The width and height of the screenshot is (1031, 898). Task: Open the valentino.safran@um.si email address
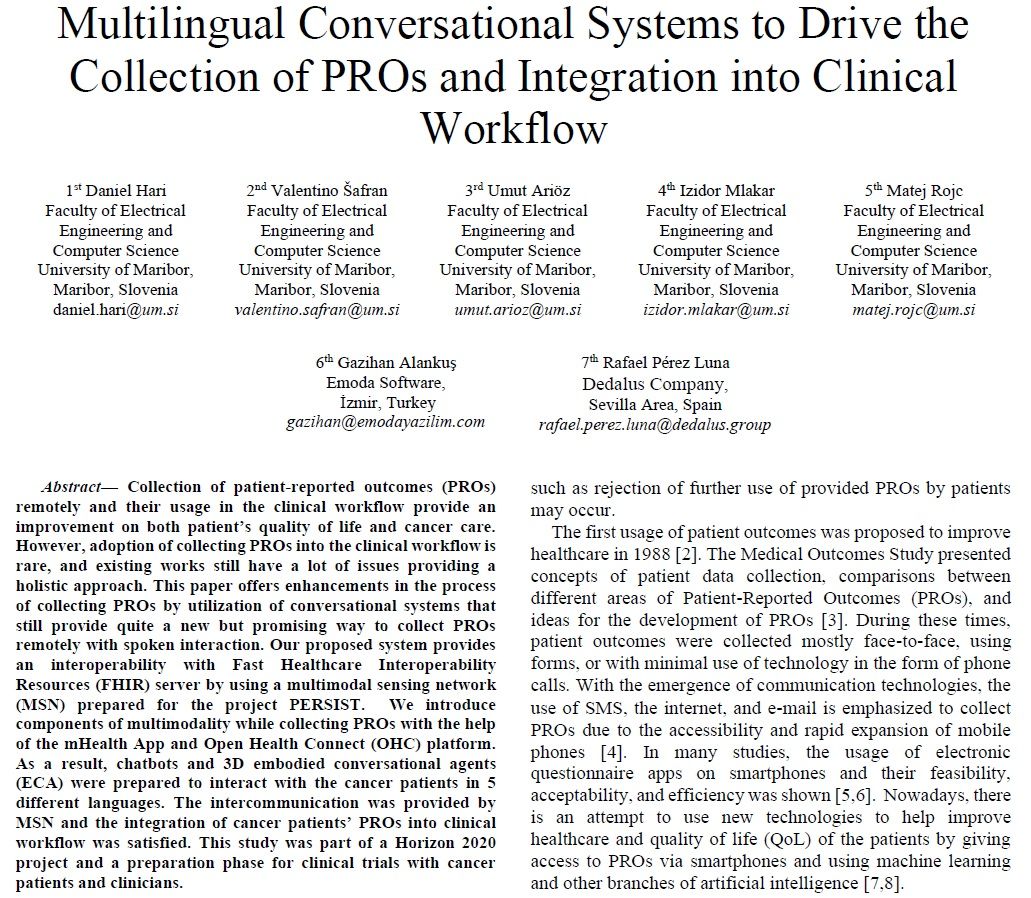point(316,310)
